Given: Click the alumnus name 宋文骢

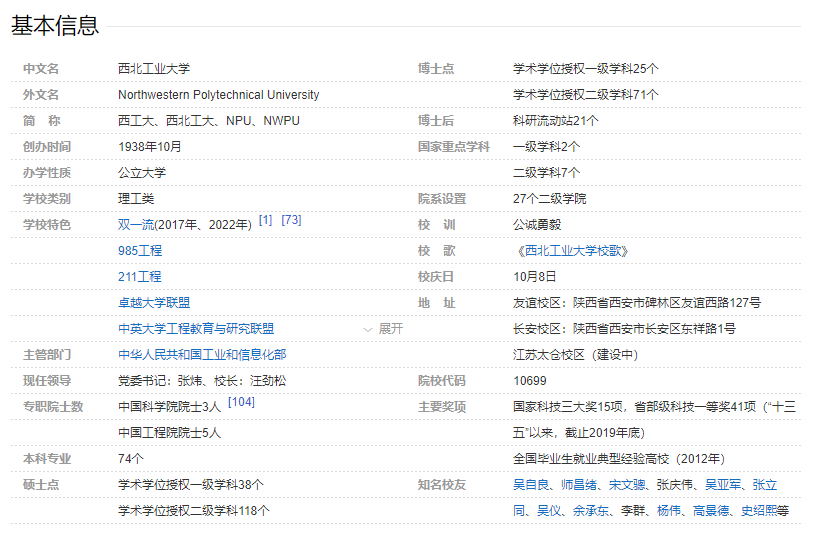Looking at the screenshot, I should point(627,484).
